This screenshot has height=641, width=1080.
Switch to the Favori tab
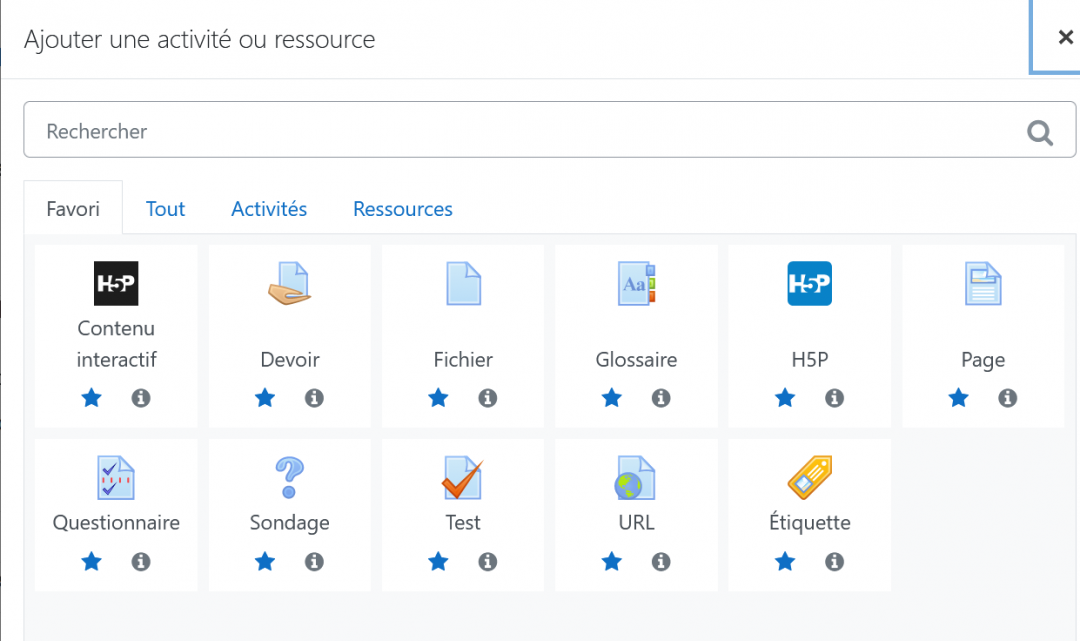(73, 209)
